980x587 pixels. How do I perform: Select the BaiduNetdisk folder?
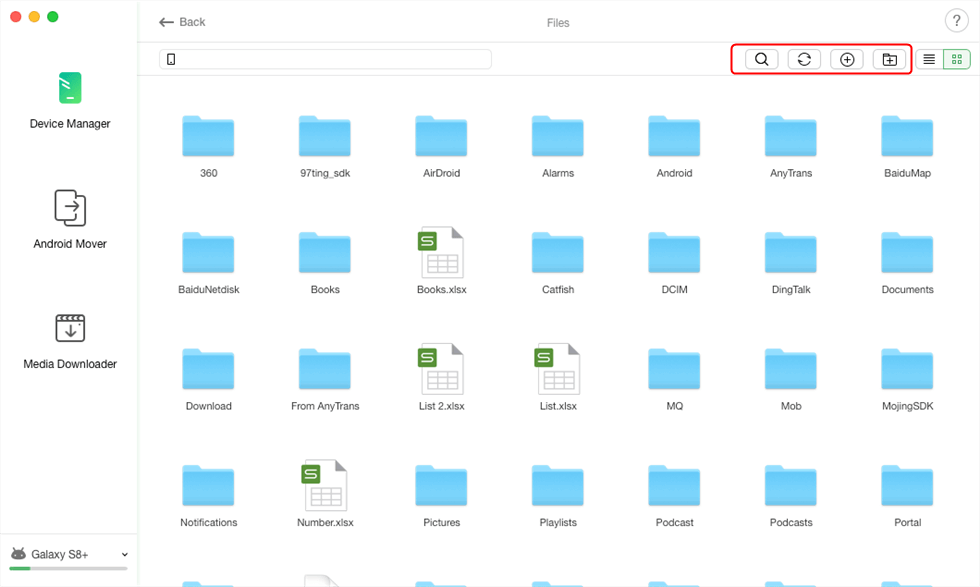208,263
